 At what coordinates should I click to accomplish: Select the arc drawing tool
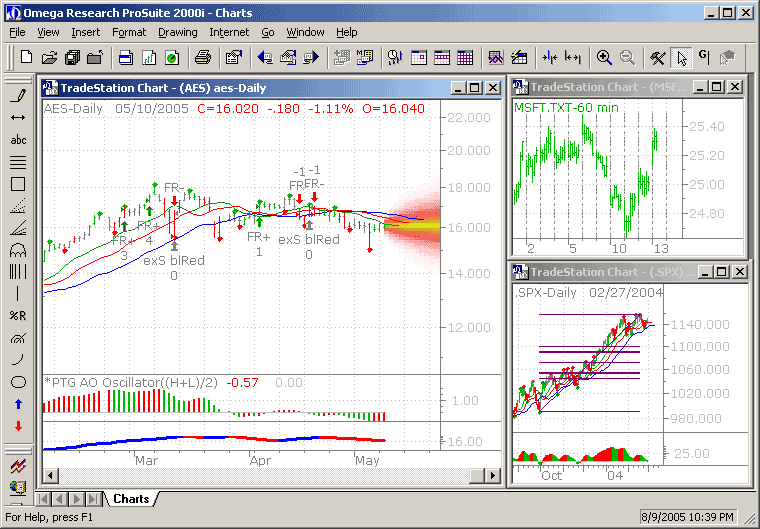click(x=18, y=360)
